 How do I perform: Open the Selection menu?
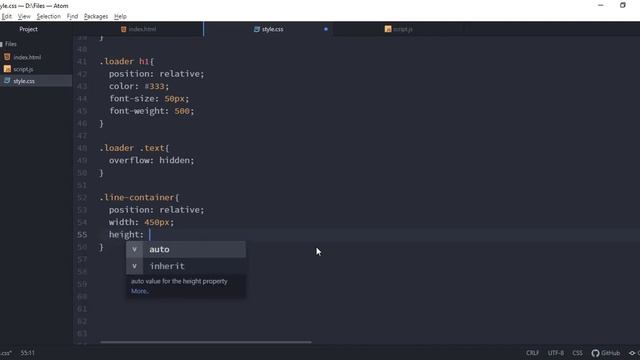pos(49,16)
